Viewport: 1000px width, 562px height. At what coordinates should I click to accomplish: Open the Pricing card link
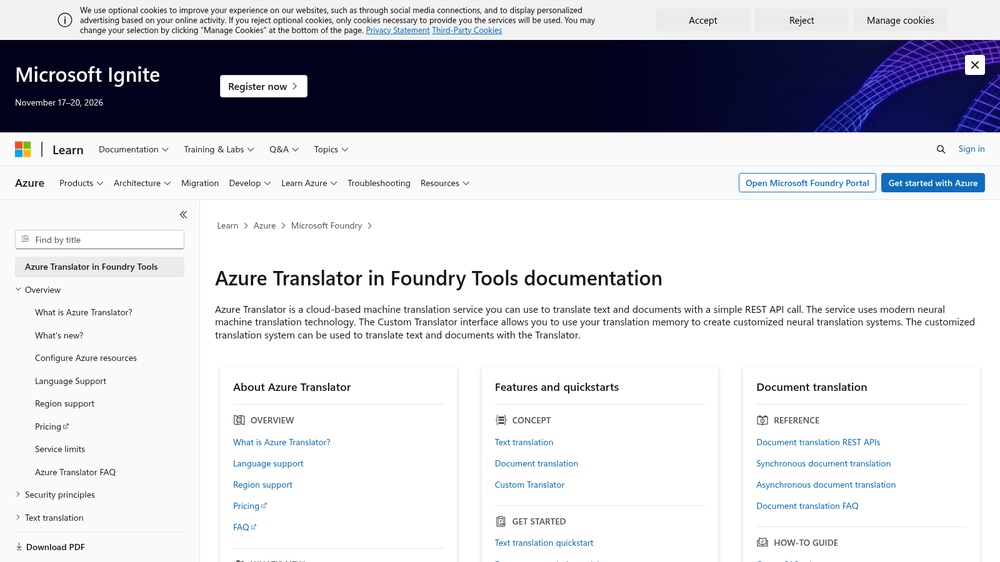pos(250,506)
